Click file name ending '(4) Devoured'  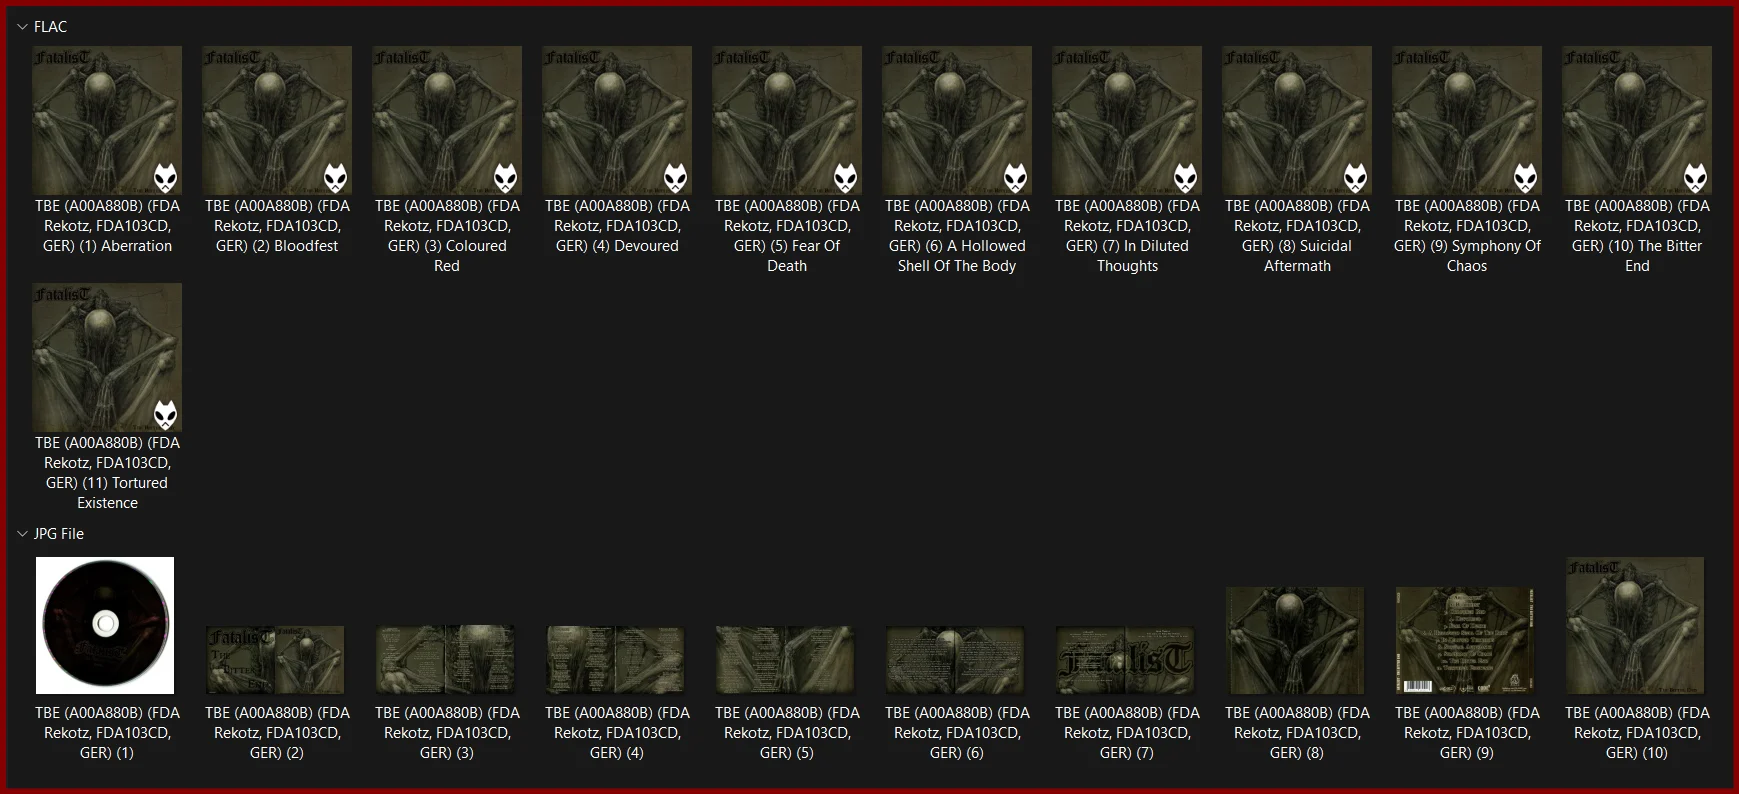click(617, 226)
